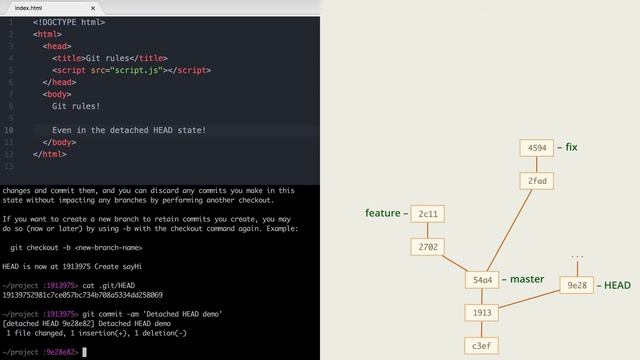640x360 pixels.
Task: Click commit node 2c11
Action: 428,214
